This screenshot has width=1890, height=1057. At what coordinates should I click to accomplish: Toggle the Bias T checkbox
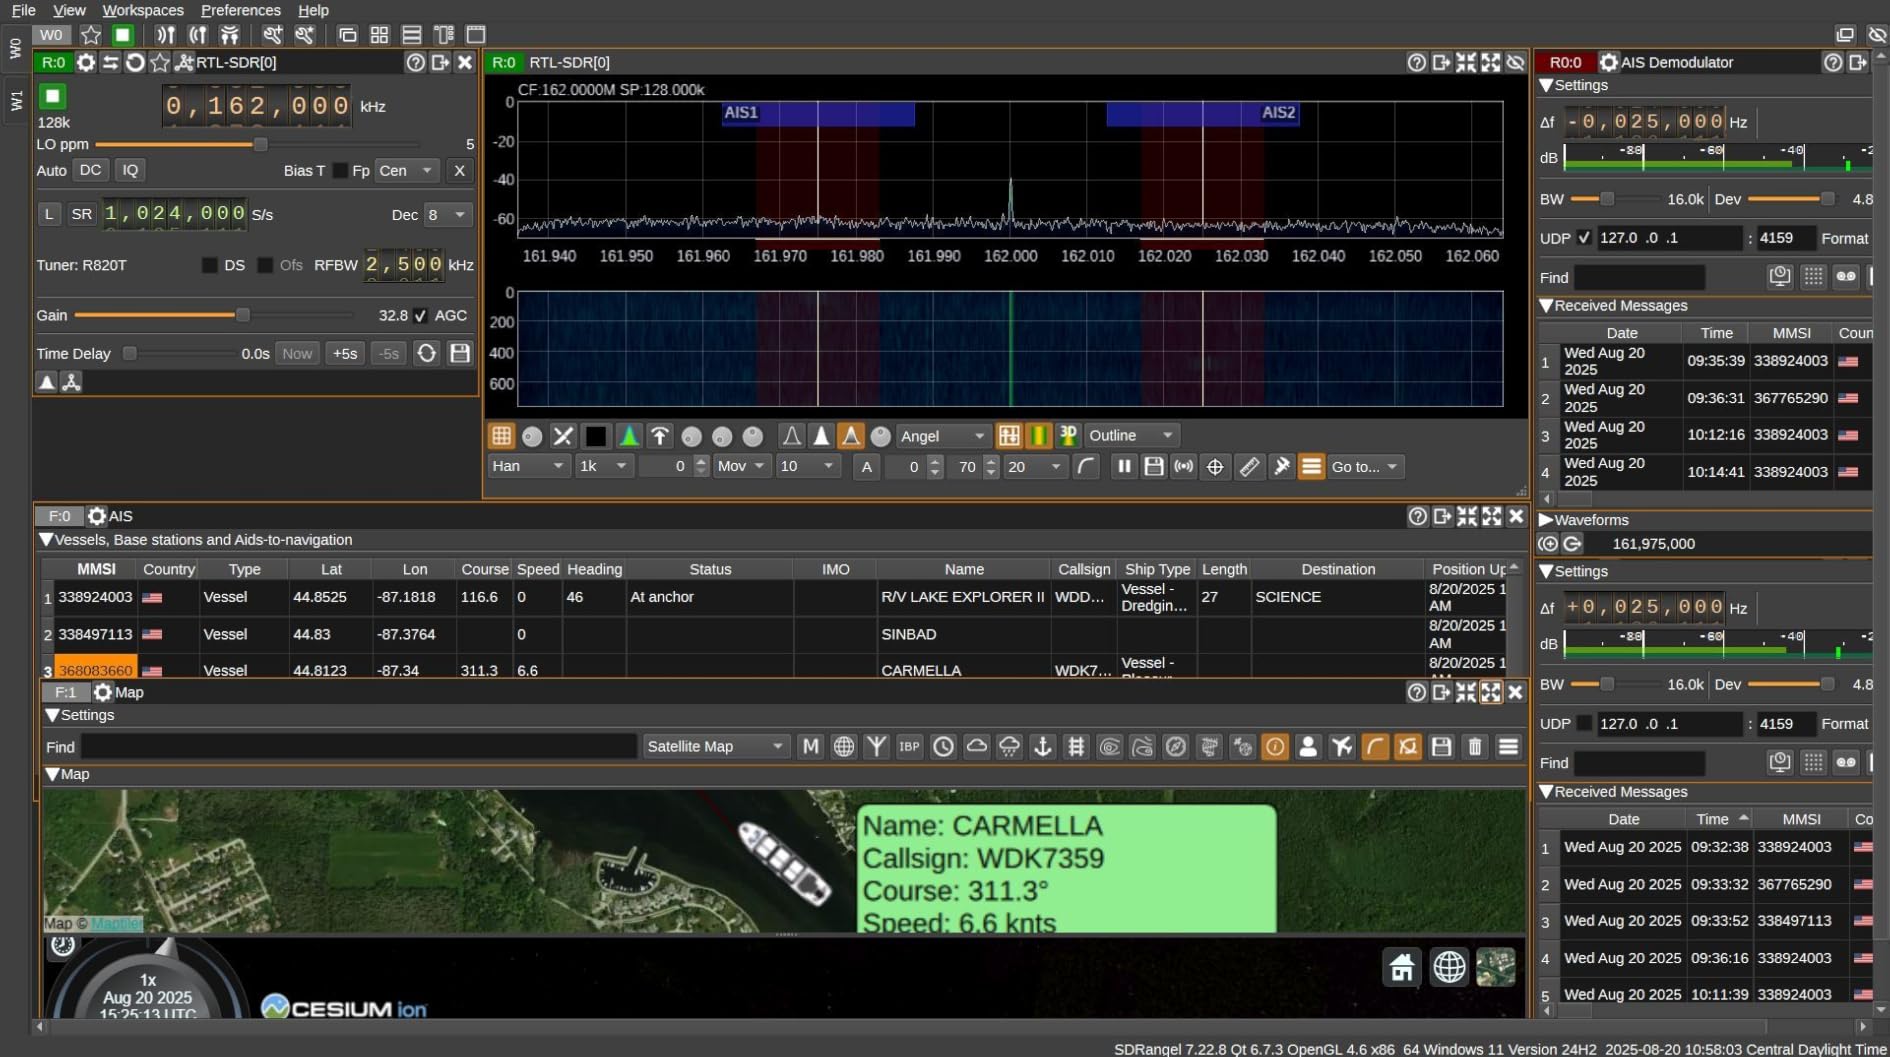[x=340, y=171]
